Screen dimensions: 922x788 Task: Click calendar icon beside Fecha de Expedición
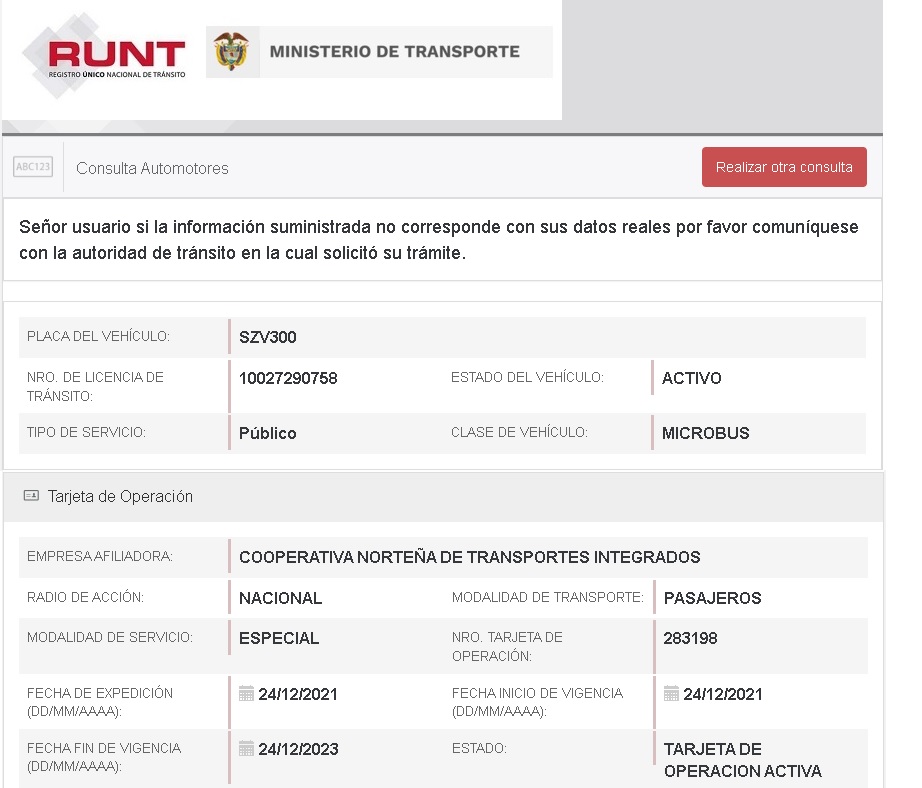246,693
